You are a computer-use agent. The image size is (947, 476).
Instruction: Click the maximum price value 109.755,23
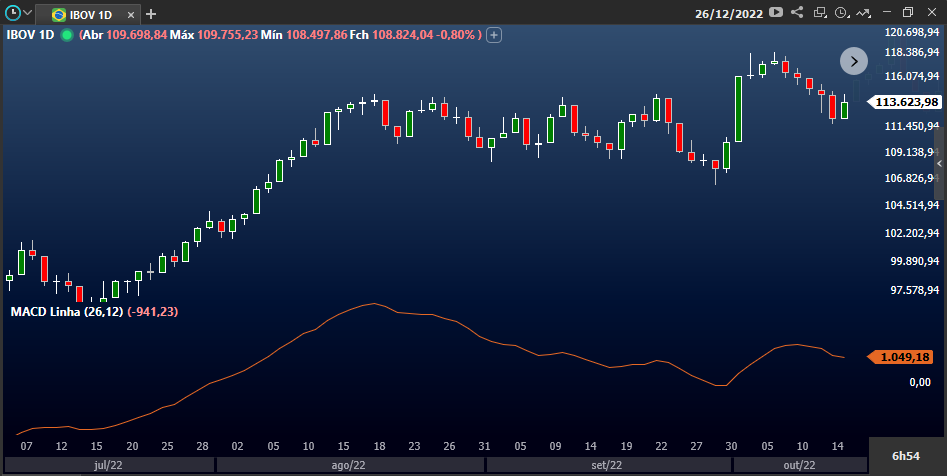(228, 34)
